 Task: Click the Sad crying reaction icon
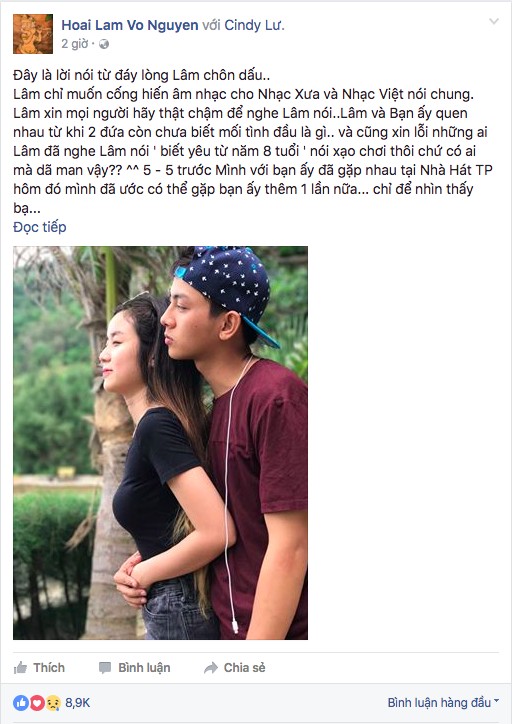(x=54, y=703)
